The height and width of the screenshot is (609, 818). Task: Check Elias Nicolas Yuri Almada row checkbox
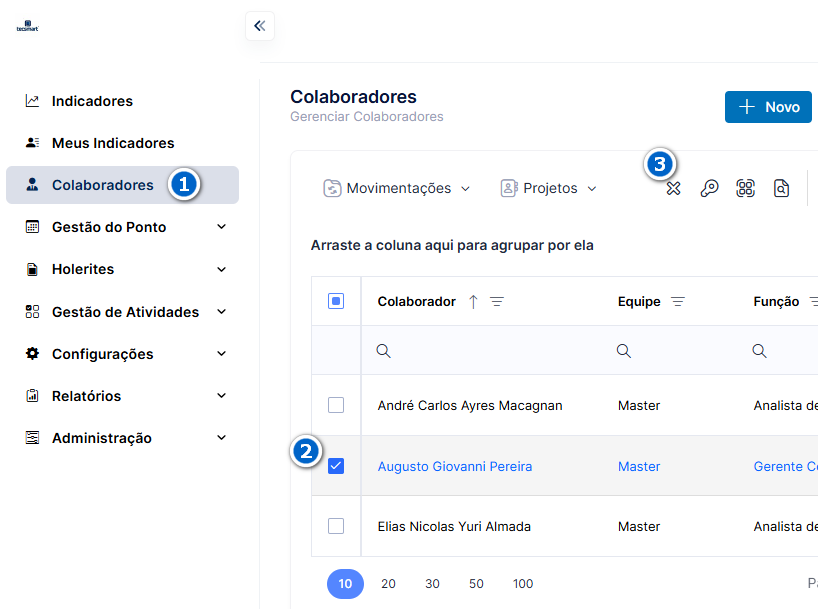pyautogui.click(x=336, y=526)
